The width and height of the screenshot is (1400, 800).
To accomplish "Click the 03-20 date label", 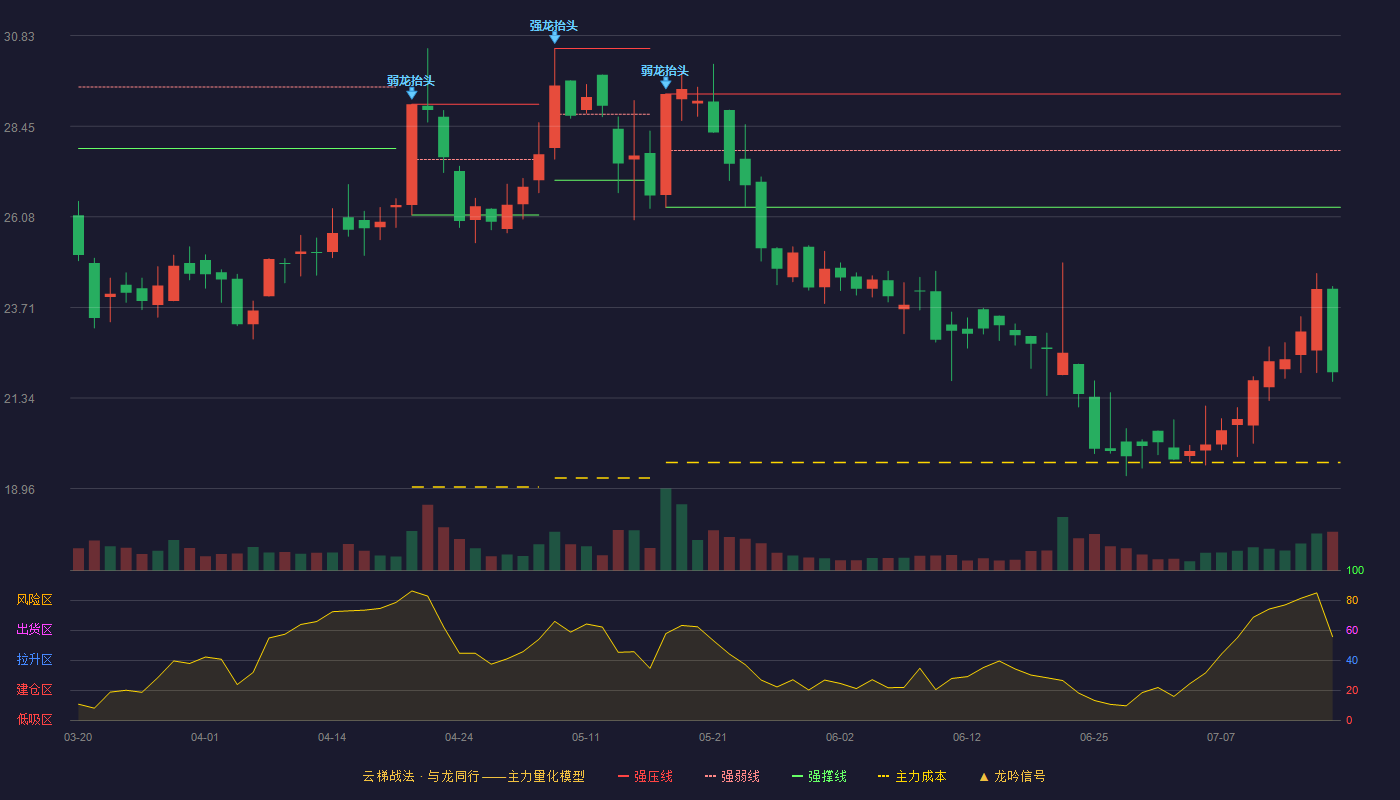I will [78, 737].
